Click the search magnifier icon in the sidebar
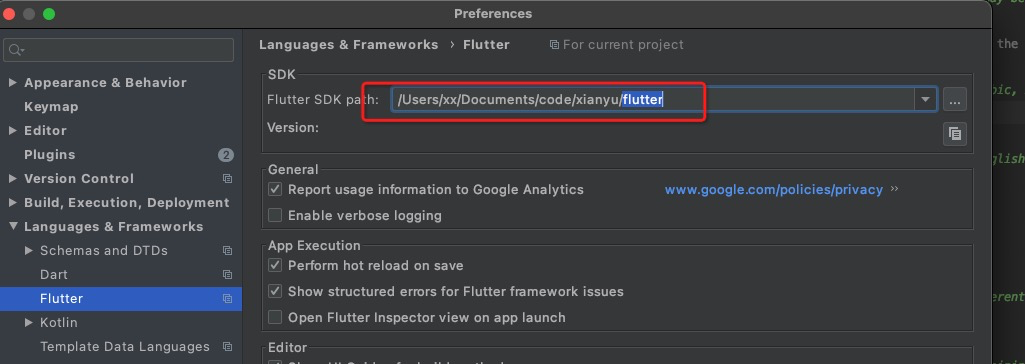 (x=16, y=50)
